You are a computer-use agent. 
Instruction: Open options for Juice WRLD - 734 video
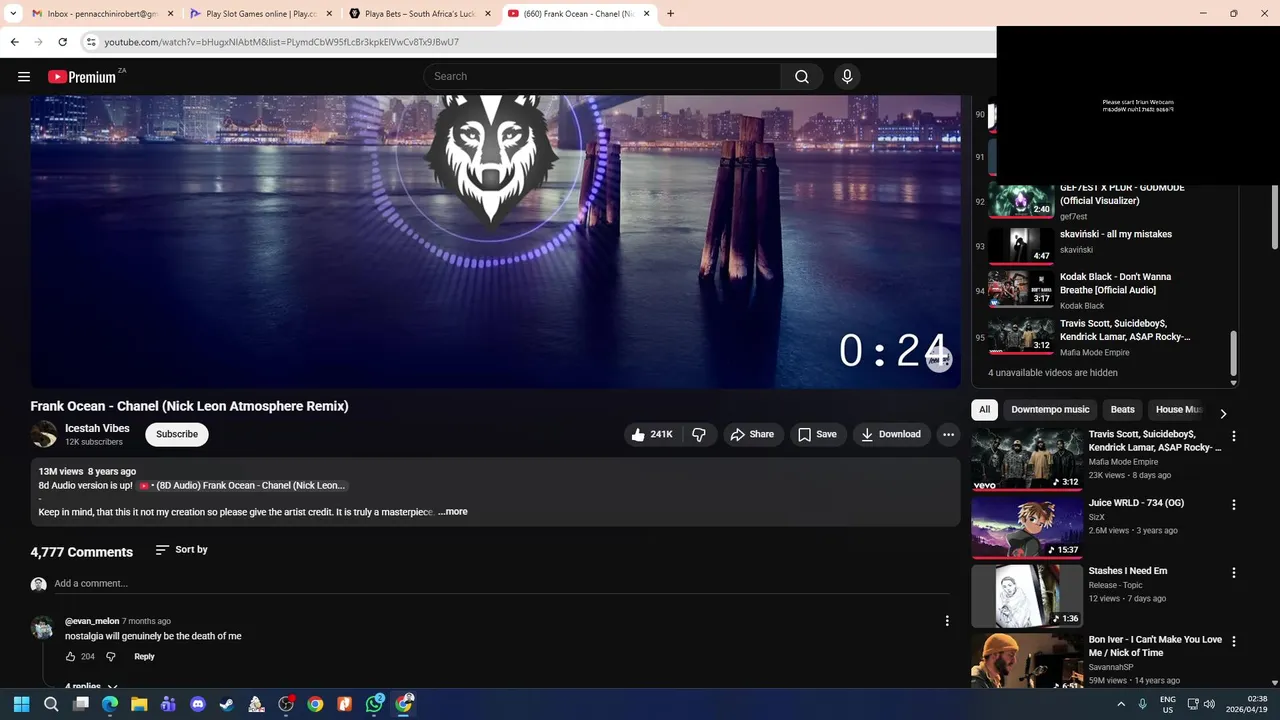click(x=1234, y=505)
